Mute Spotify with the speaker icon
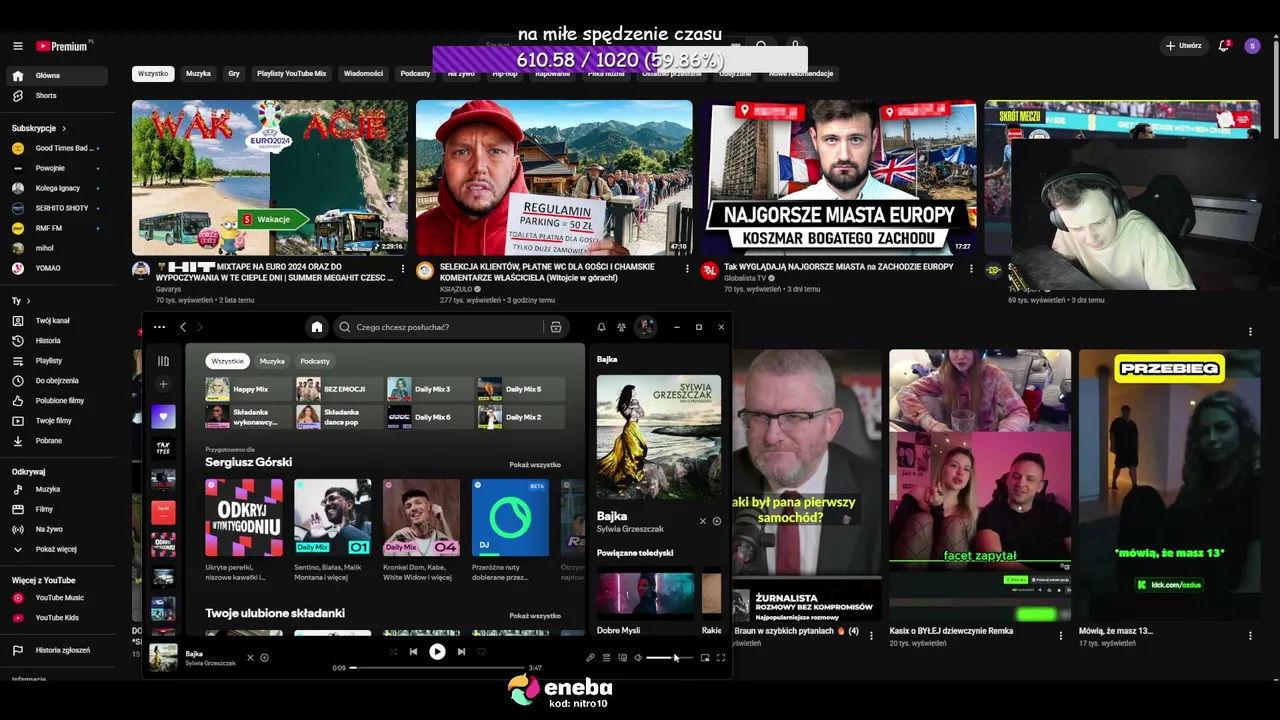This screenshot has height=720, width=1280. [638, 658]
